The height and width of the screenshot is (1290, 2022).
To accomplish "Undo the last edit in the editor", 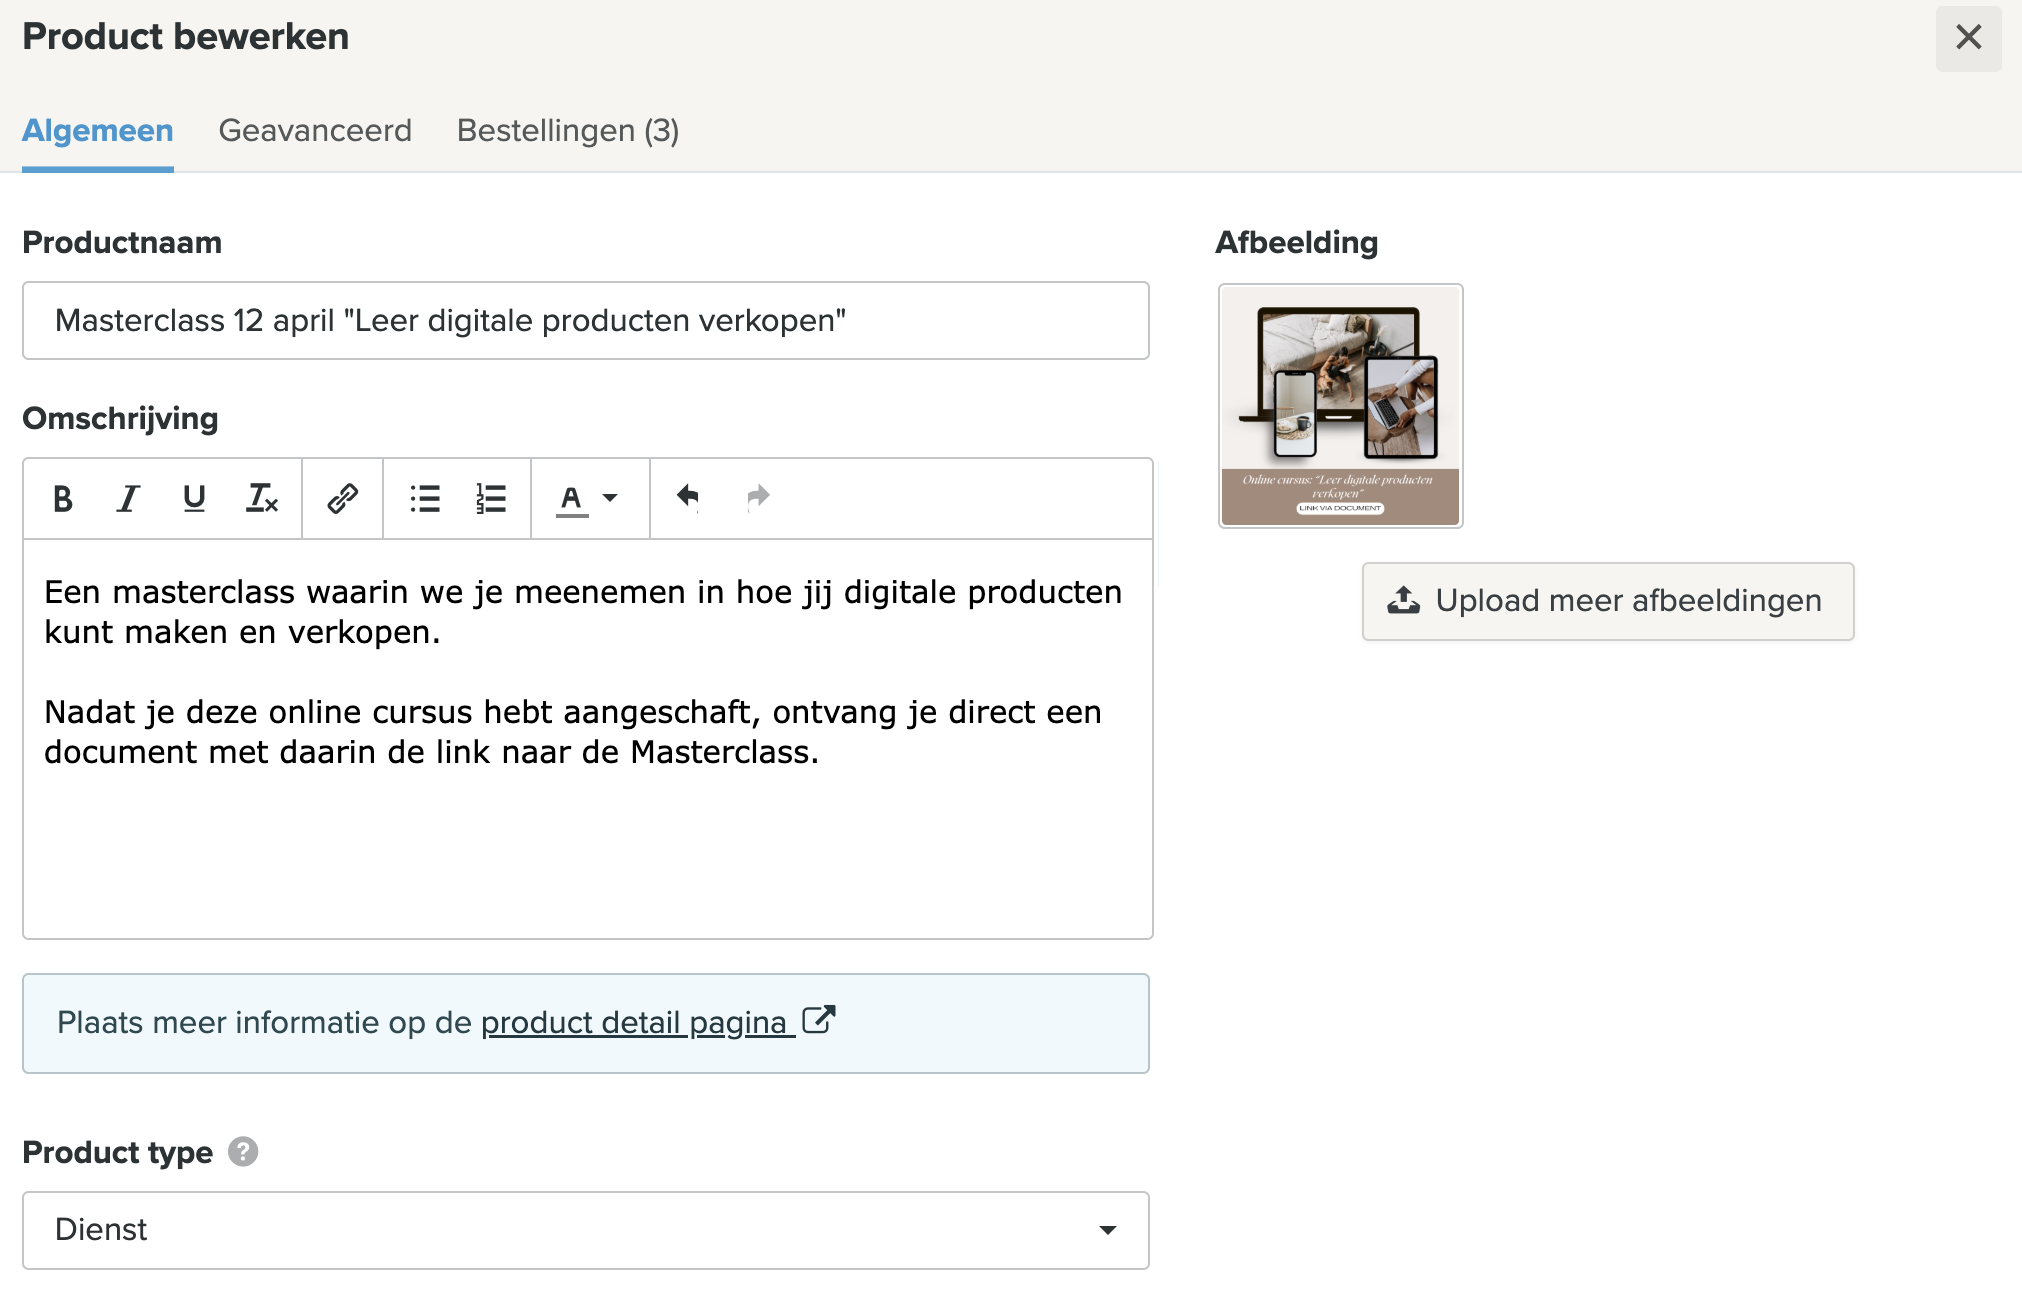I will tap(687, 497).
